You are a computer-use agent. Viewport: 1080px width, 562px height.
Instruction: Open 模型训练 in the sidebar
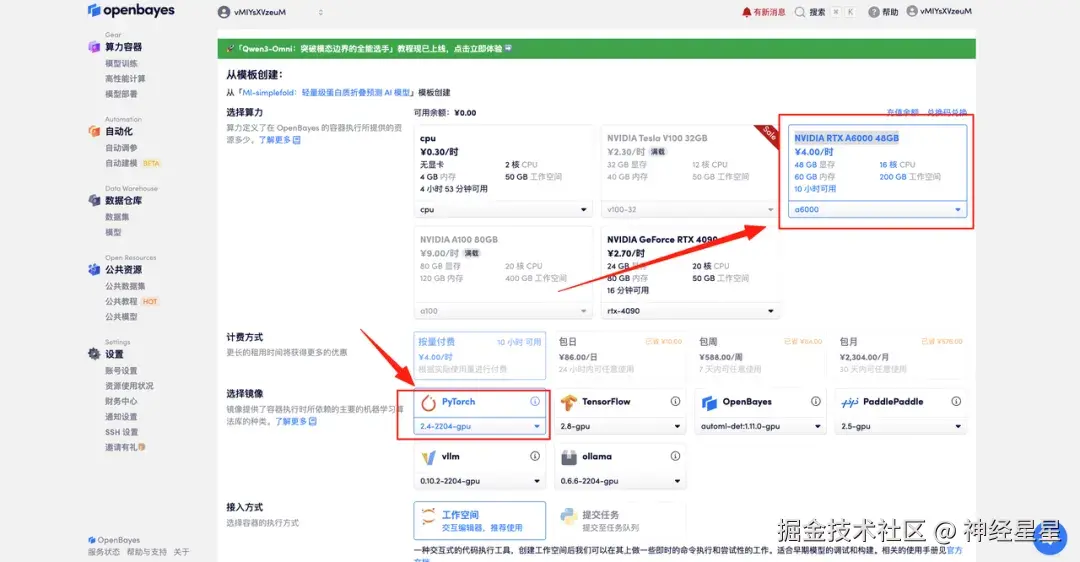(121, 63)
